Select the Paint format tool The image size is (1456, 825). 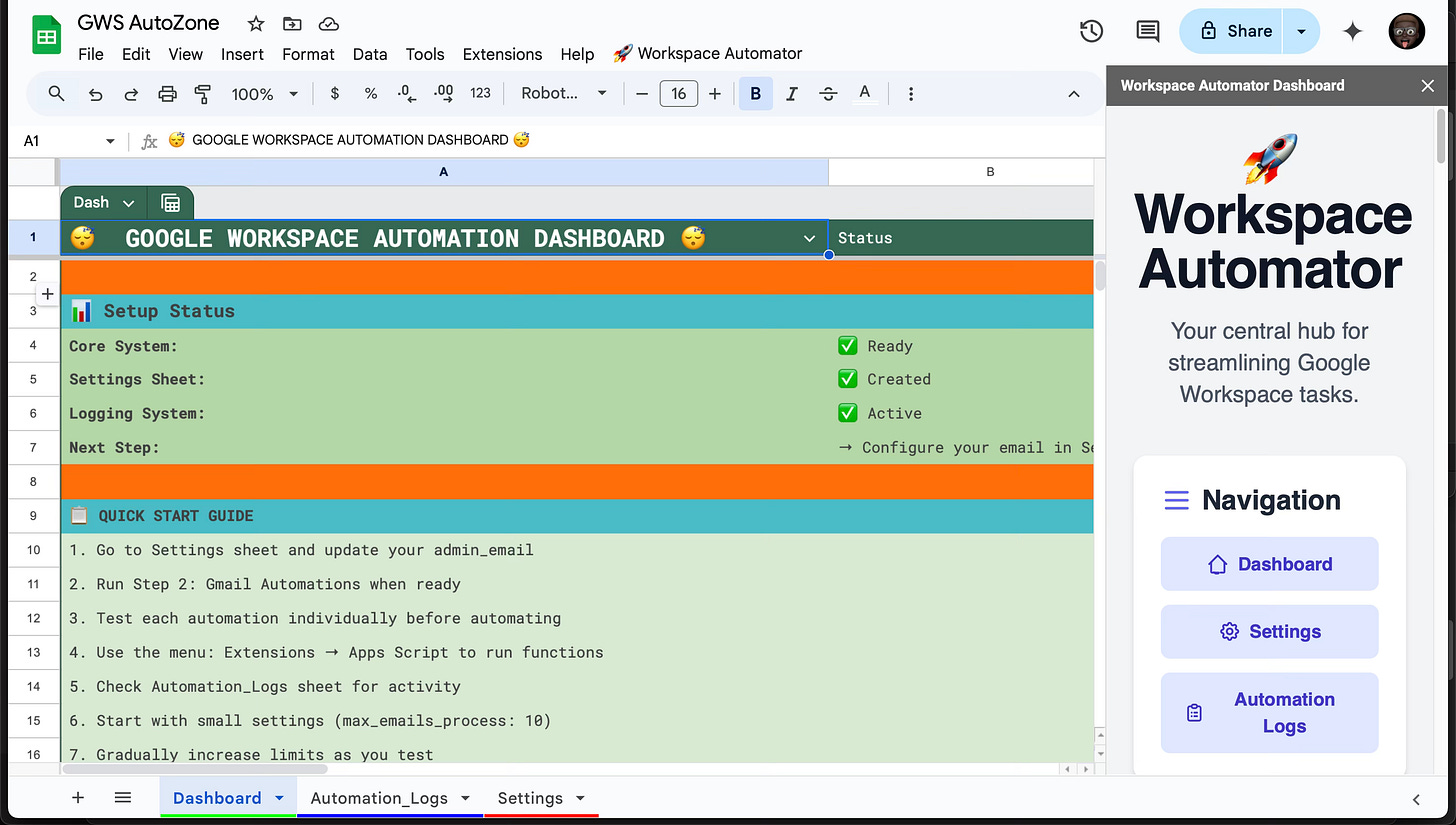(x=202, y=93)
